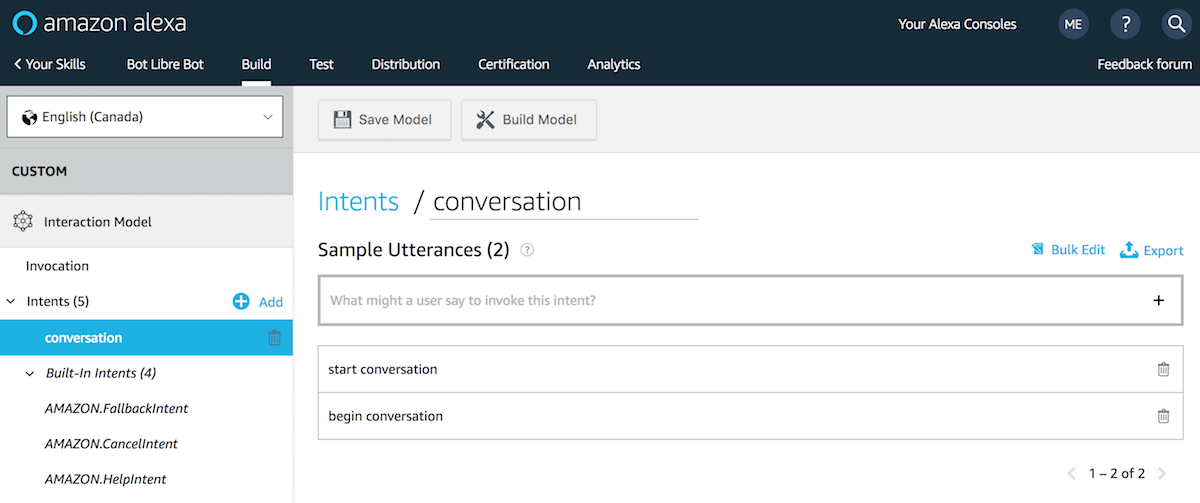Click the '1 – 2 of 2' pagination text
The width and height of the screenshot is (1200, 503).
[1117, 473]
